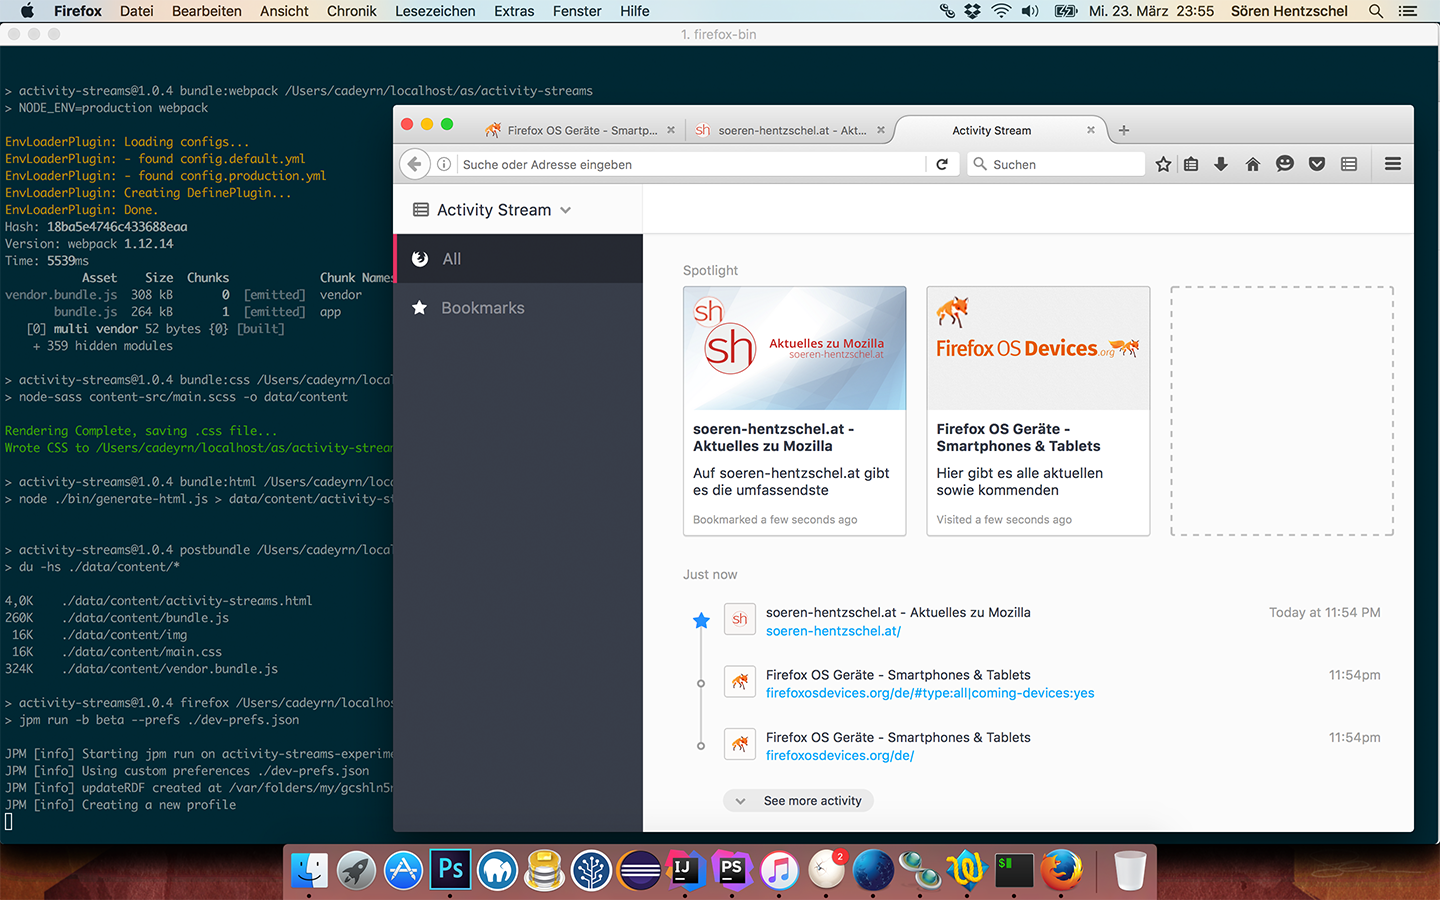Bookmark this page with the star icon
The height and width of the screenshot is (900, 1440).
click(1163, 164)
